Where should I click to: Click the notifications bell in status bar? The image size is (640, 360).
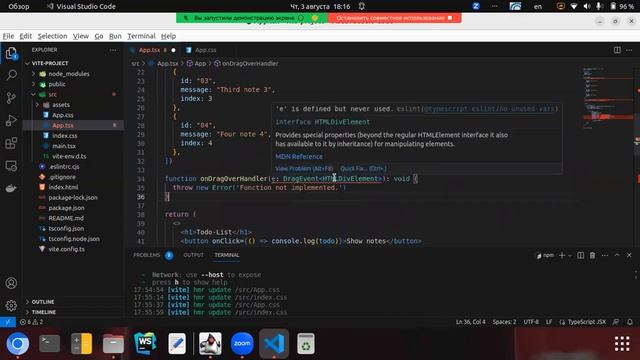pos(630,322)
